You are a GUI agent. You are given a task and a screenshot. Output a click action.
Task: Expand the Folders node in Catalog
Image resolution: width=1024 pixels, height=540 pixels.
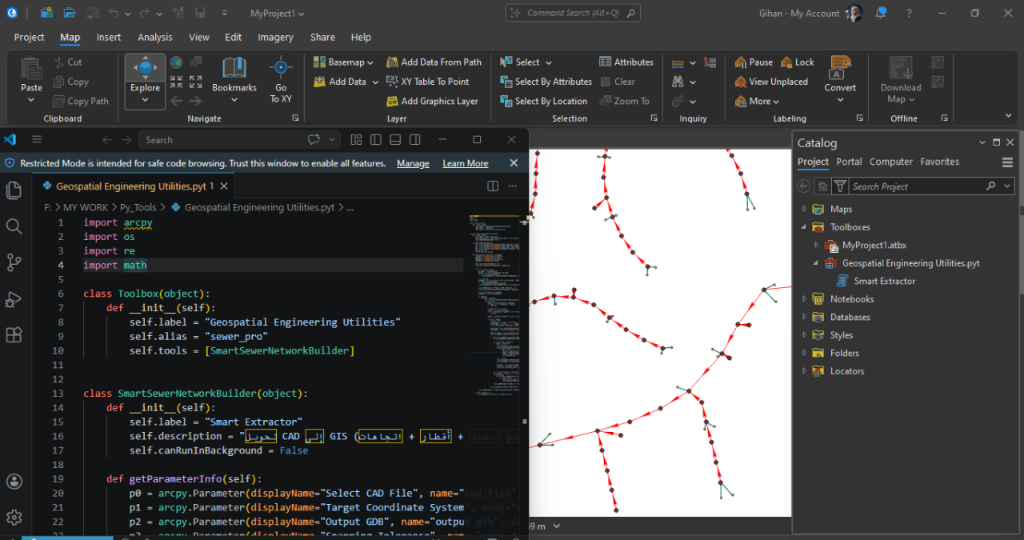click(804, 353)
